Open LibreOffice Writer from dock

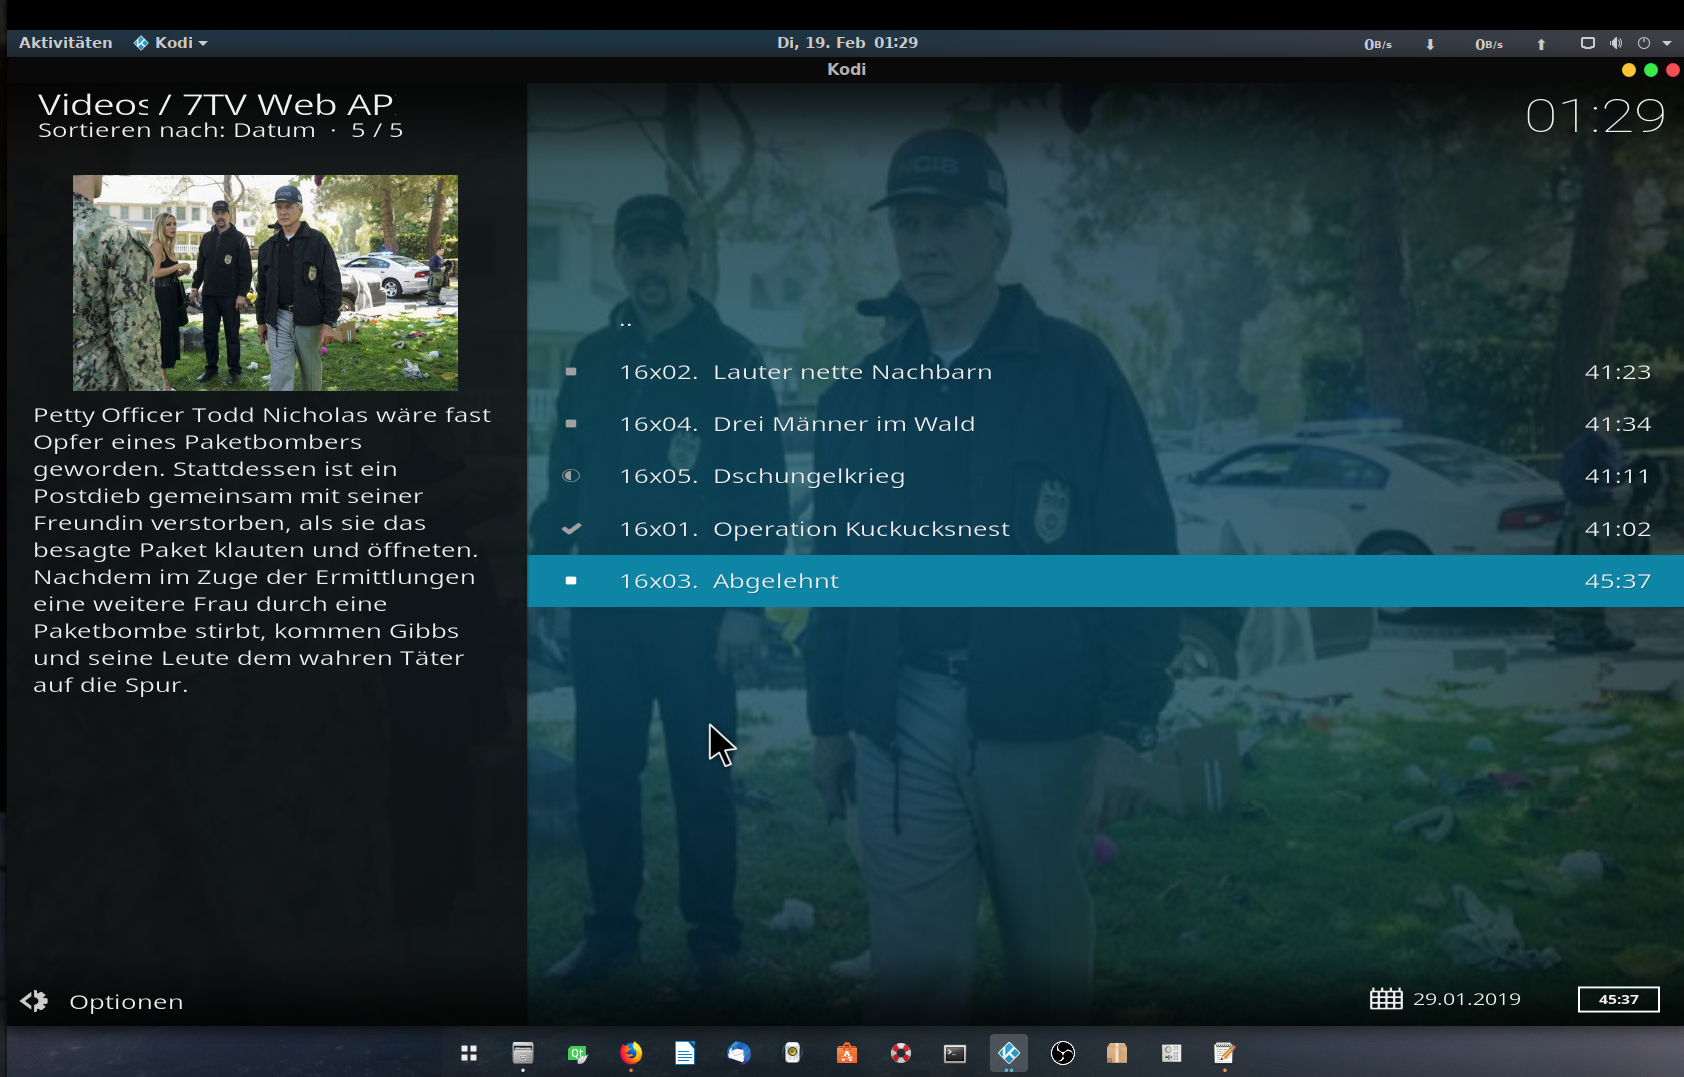tap(685, 1053)
